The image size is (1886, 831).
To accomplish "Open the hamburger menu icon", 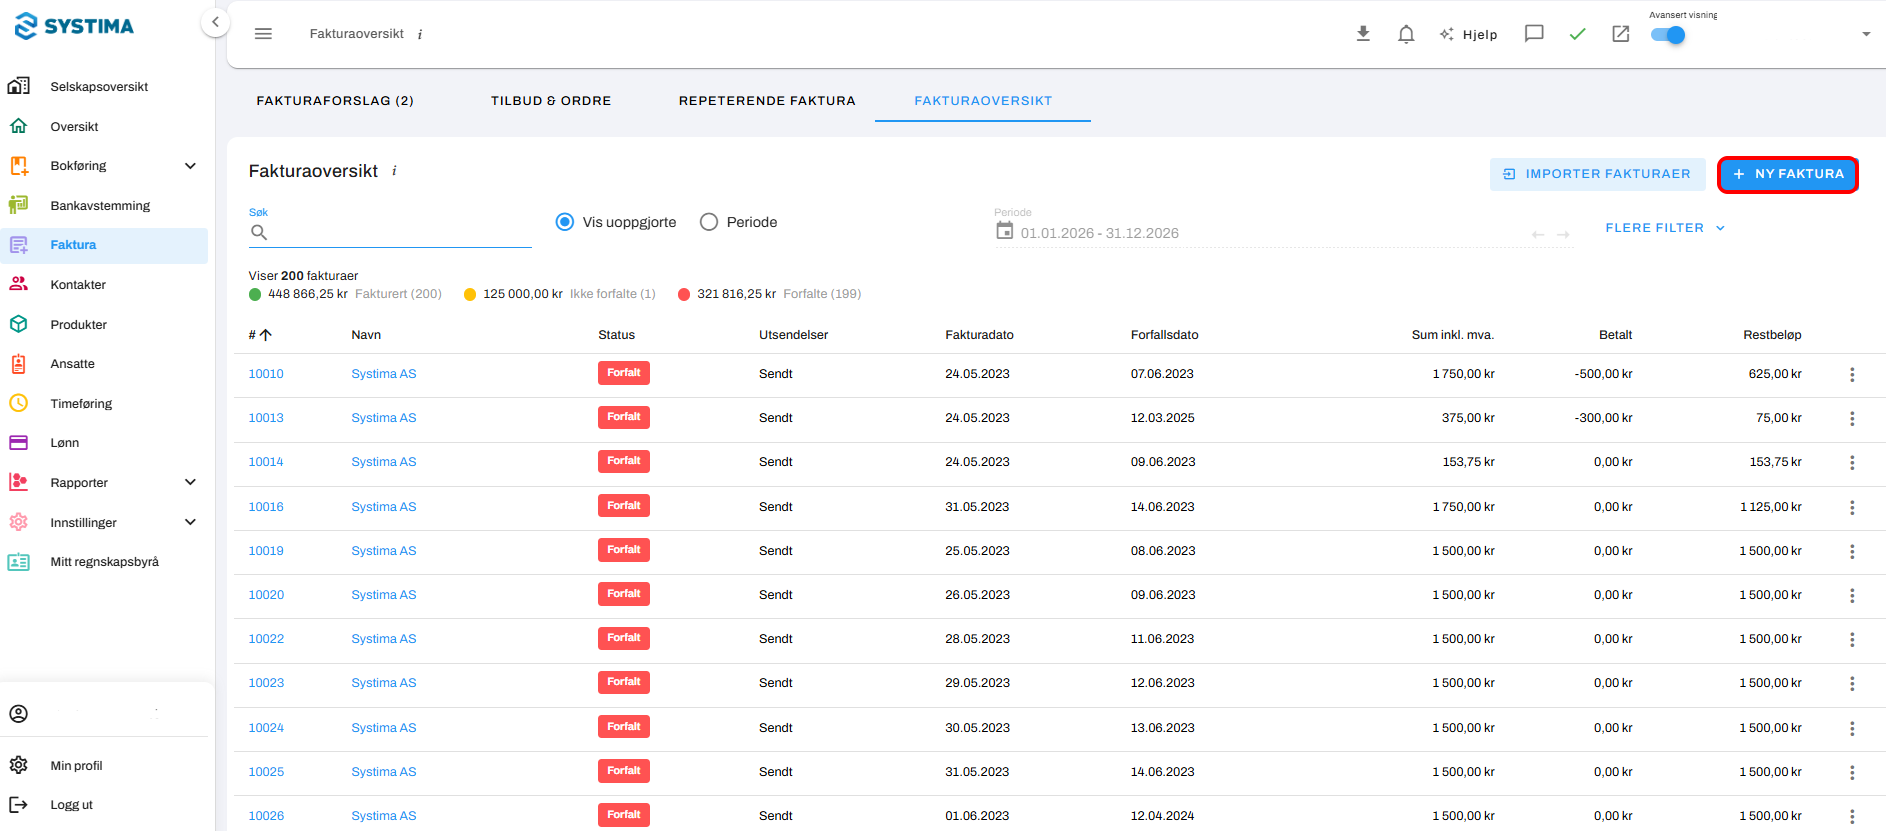I will (263, 34).
